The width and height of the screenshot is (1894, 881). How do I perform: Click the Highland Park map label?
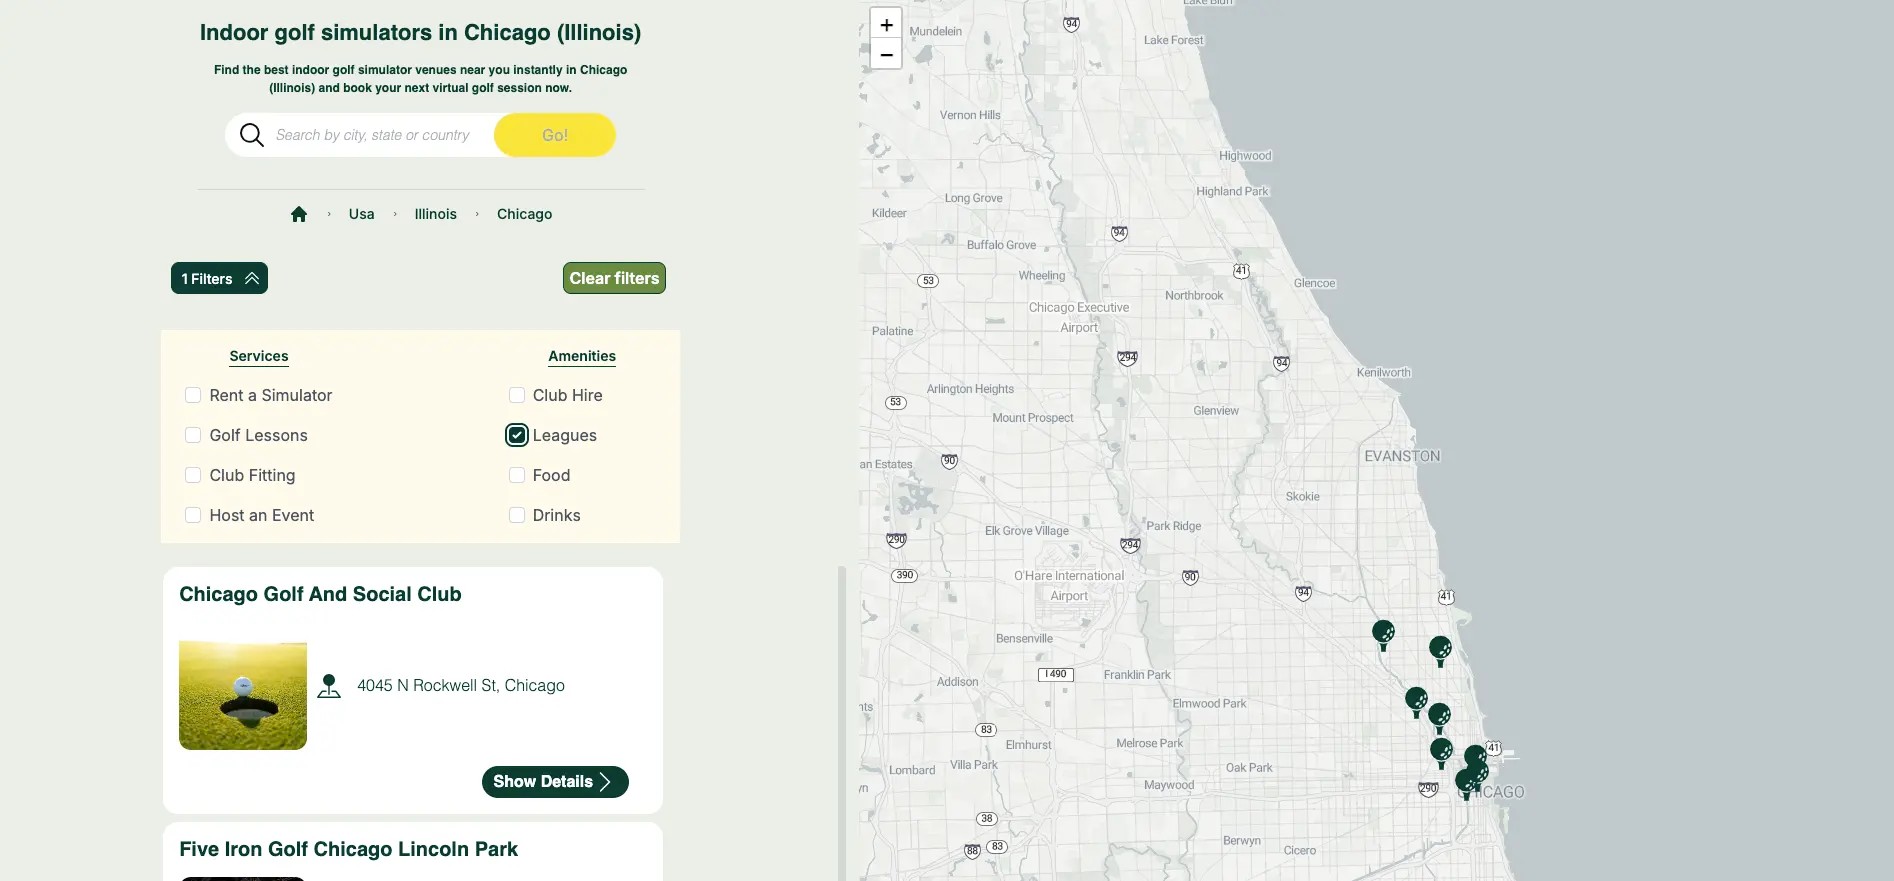click(x=1232, y=191)
